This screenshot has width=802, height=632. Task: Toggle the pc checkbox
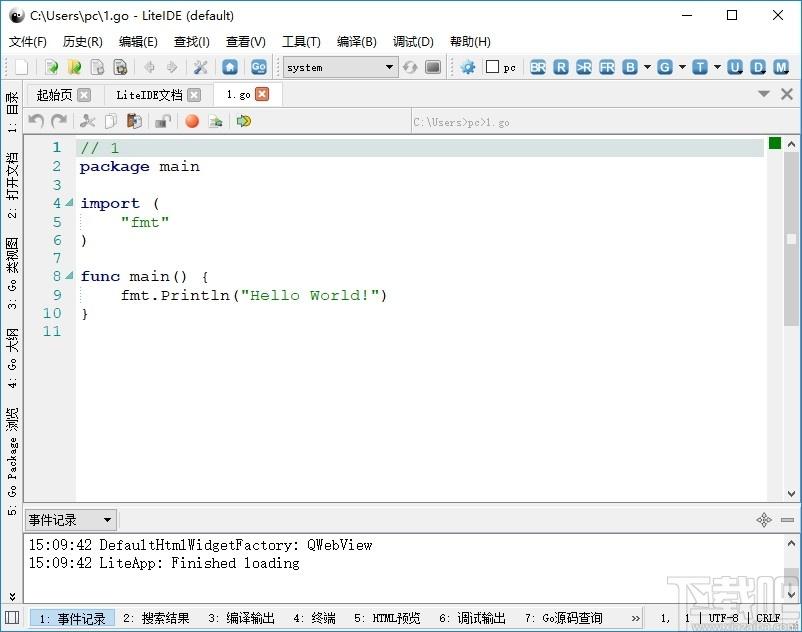click(492, 67)
